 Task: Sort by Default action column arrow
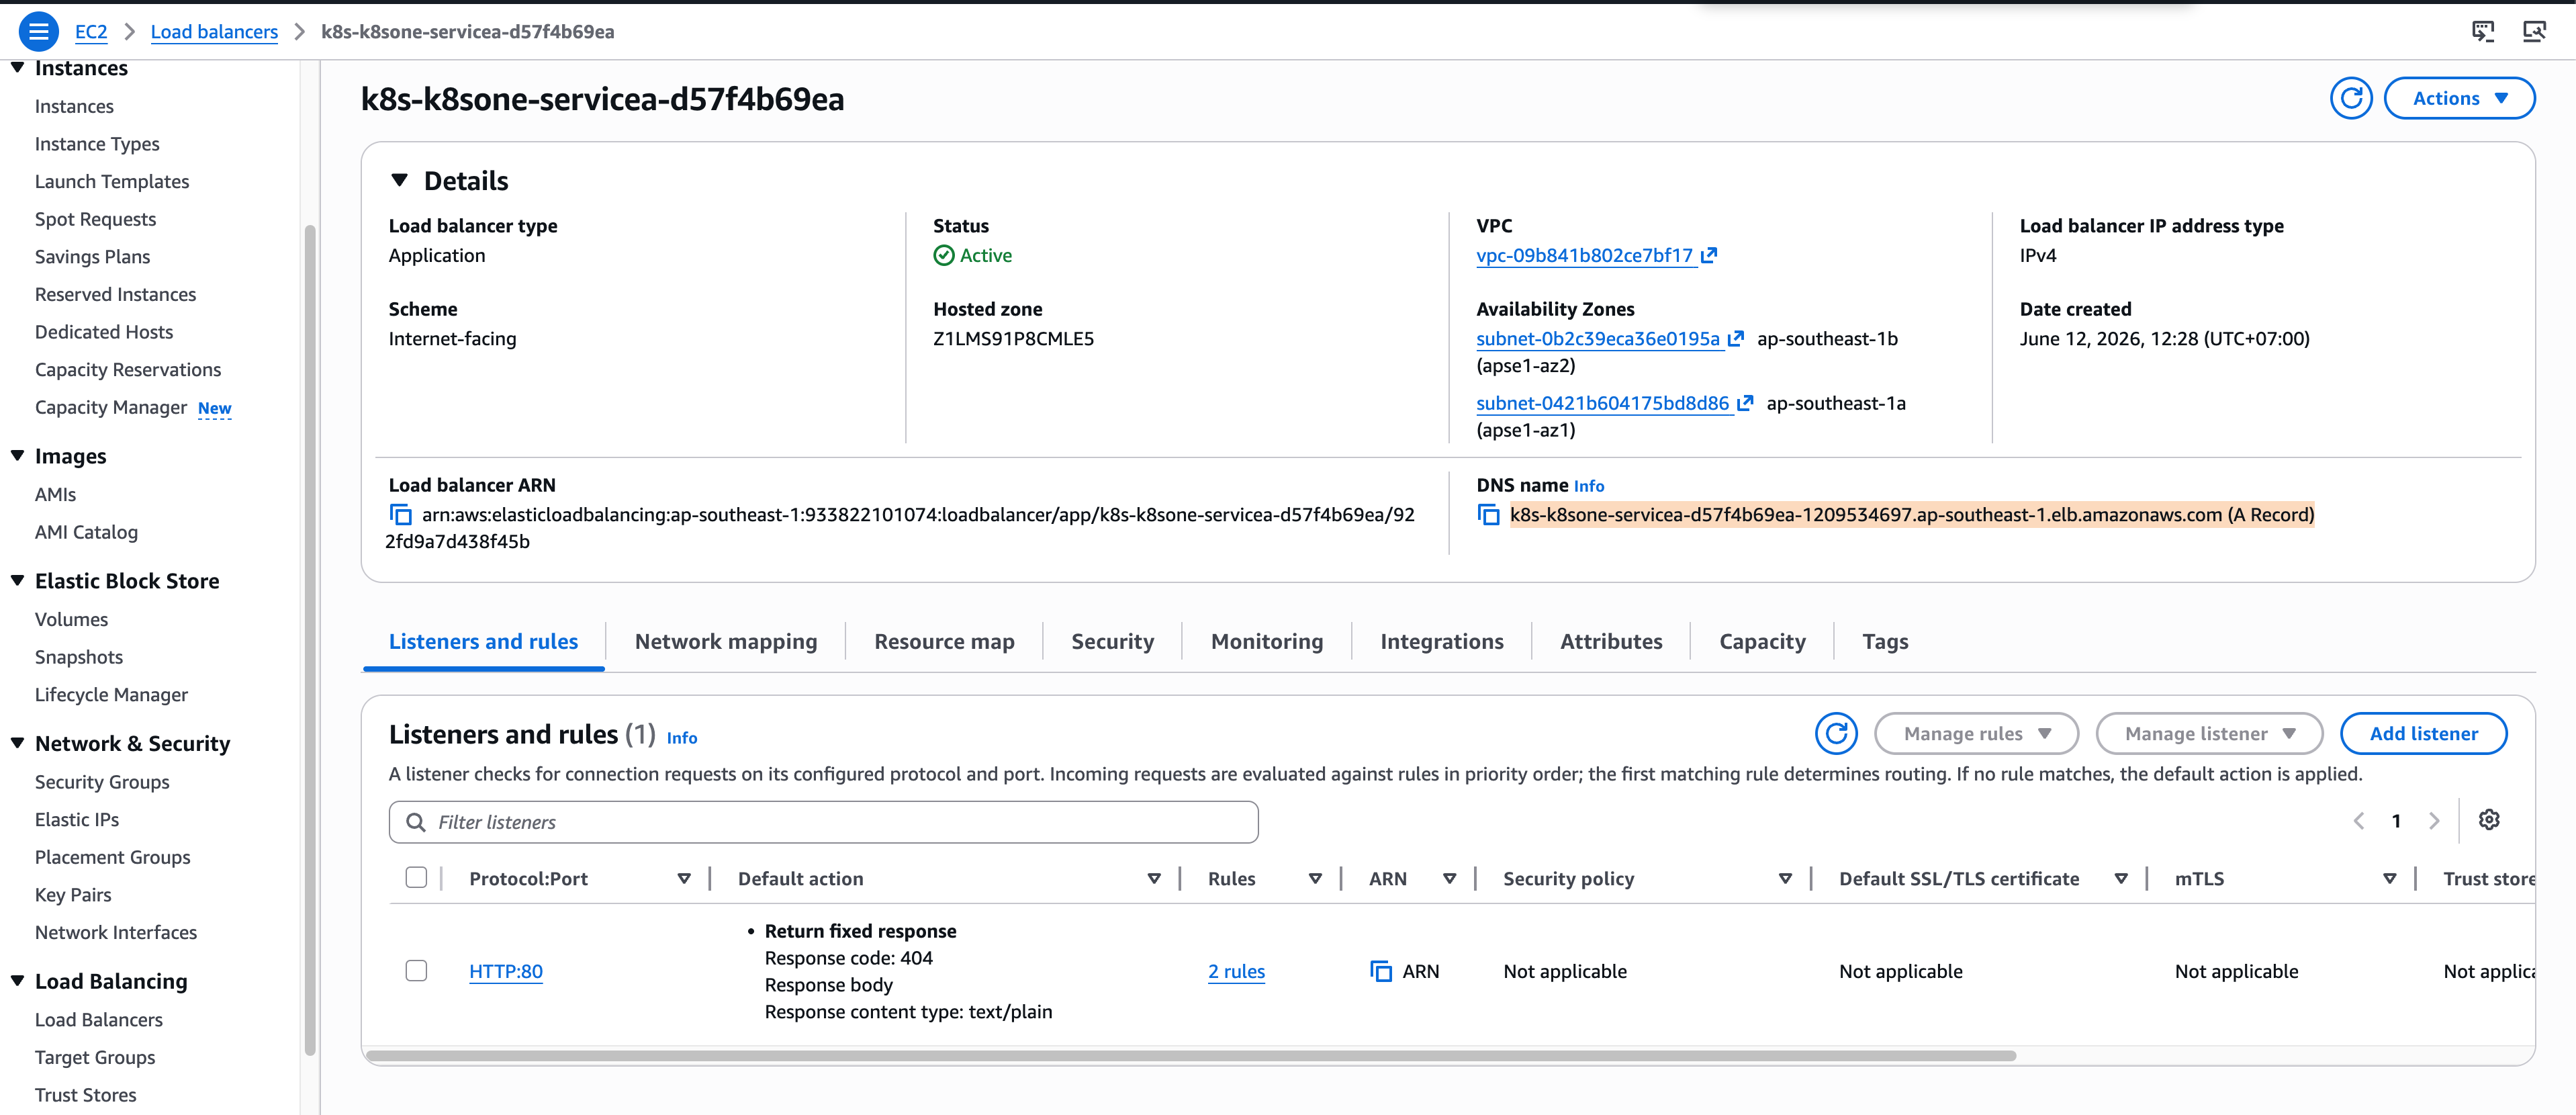coord(1154,879)
